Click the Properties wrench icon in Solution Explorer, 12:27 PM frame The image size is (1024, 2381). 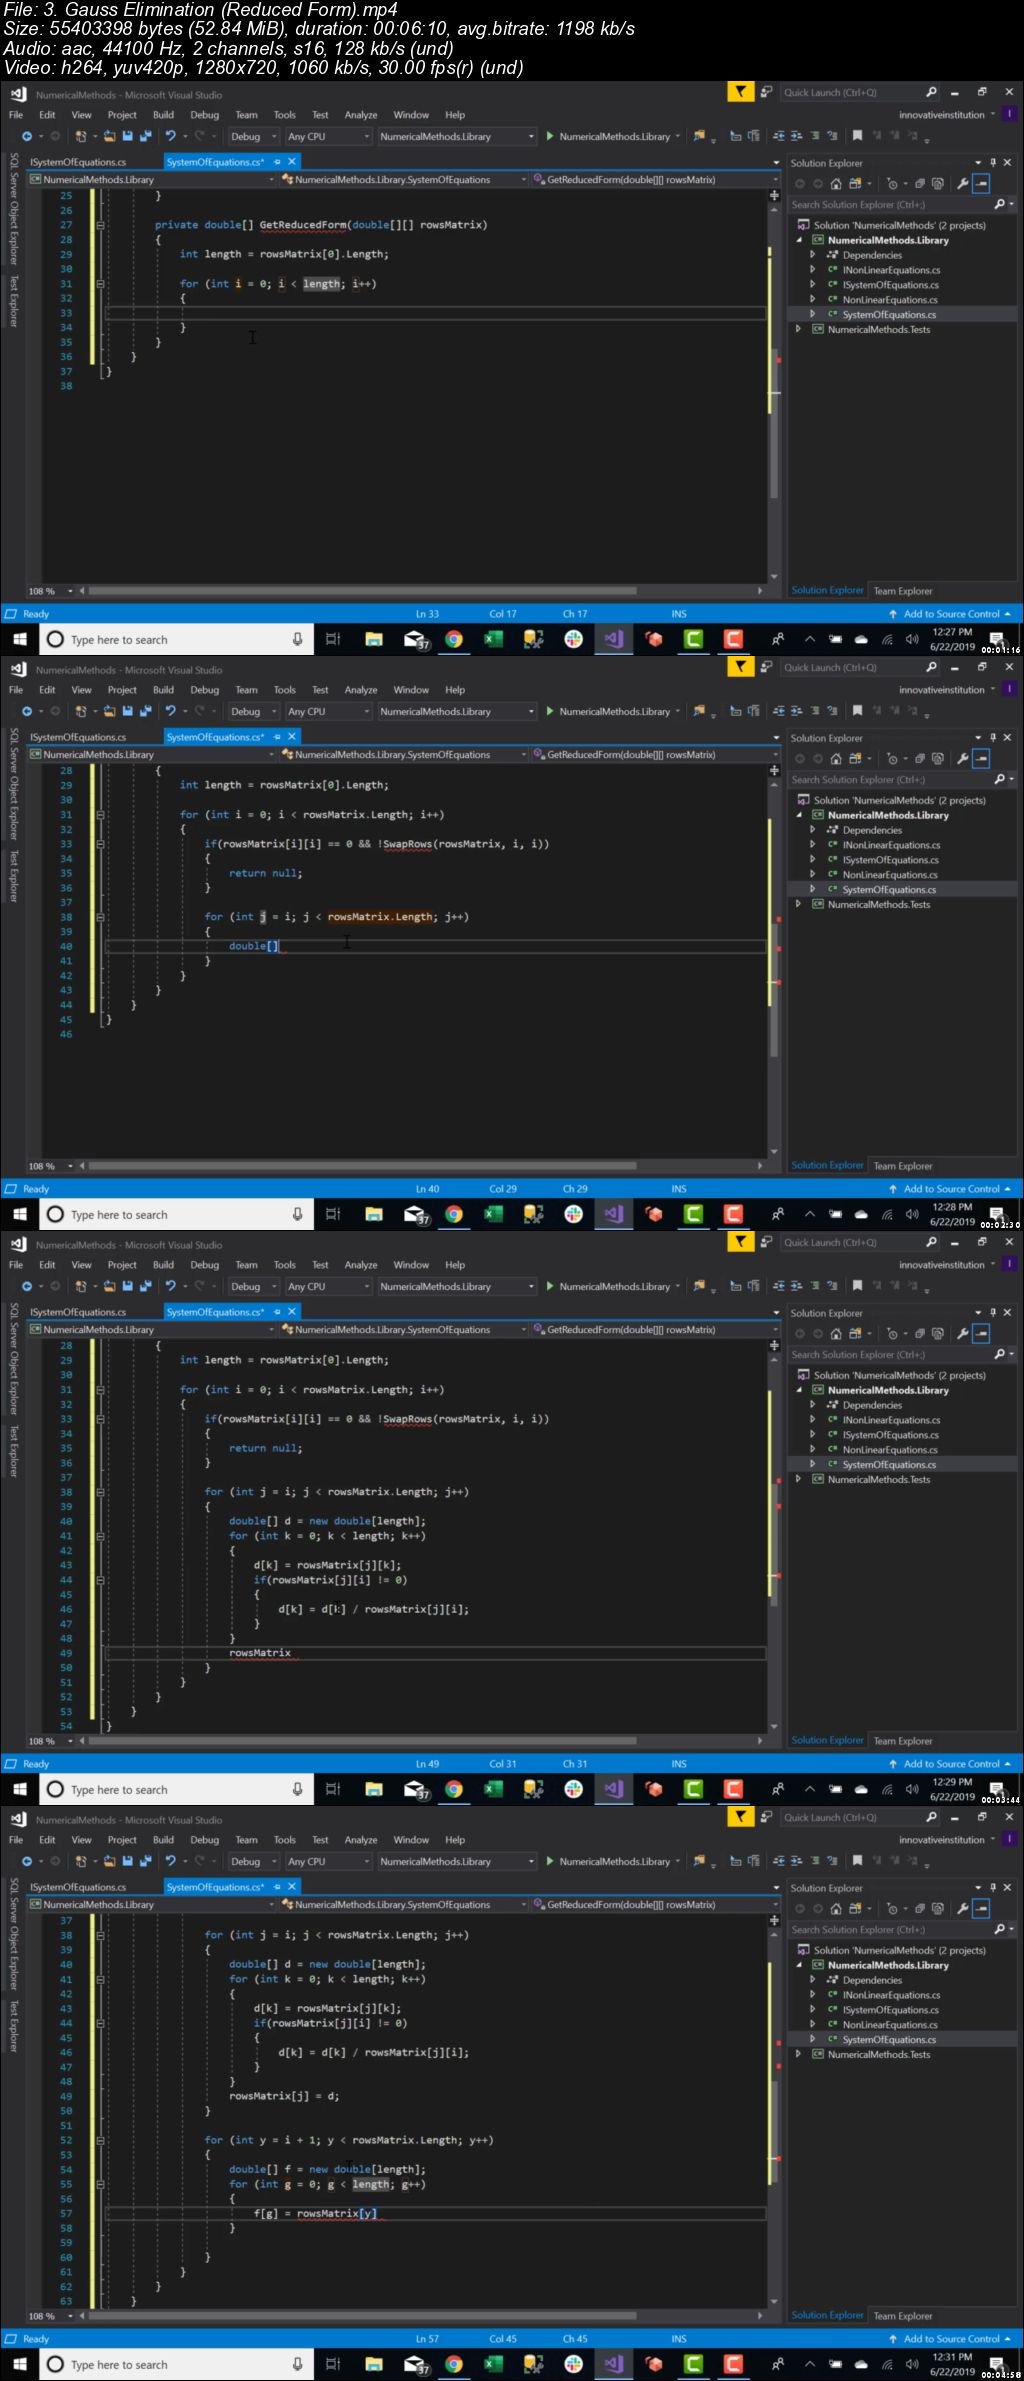(962, 184)
